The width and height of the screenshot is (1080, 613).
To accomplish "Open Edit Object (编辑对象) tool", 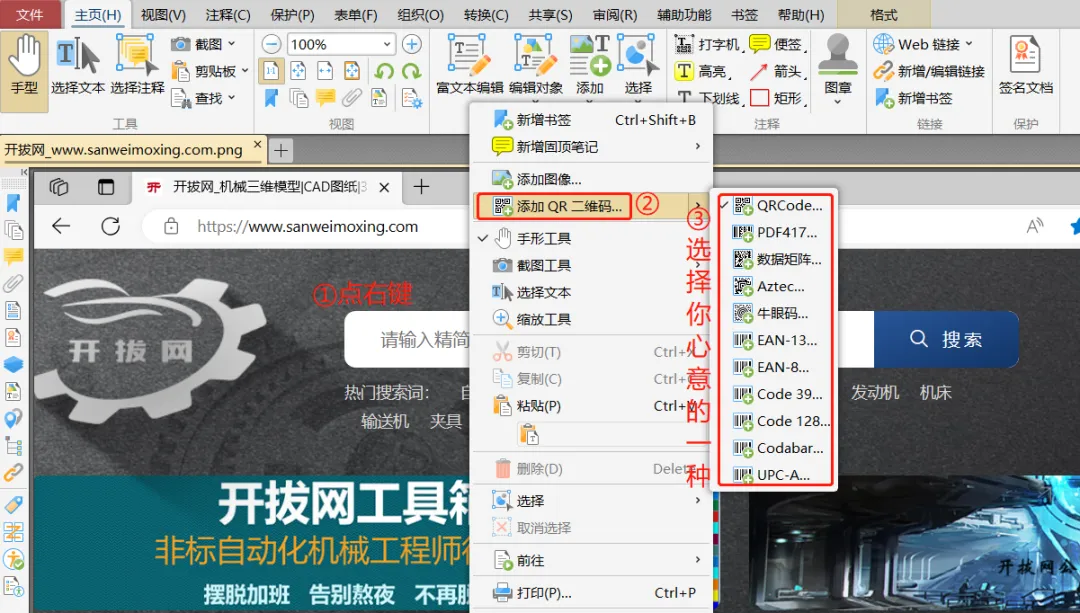I will (x=536, y=67).
